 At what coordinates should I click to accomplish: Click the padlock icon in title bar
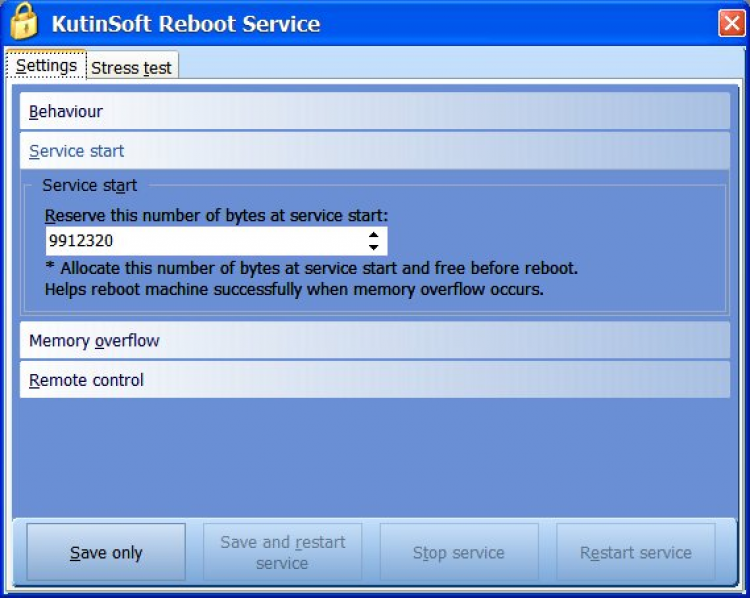click(x=23, y=22)
